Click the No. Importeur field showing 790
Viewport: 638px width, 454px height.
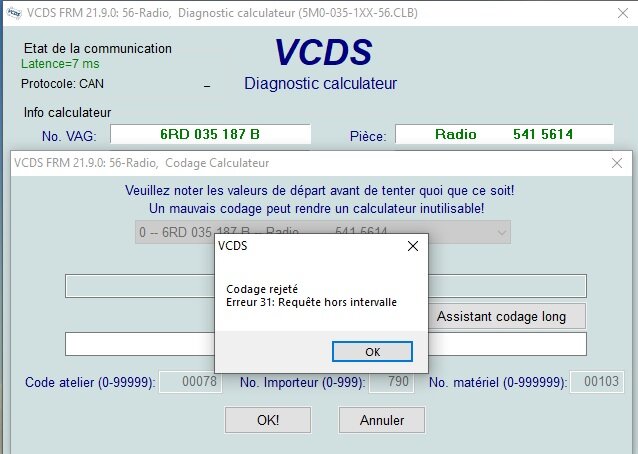click(x=391, y=382)
